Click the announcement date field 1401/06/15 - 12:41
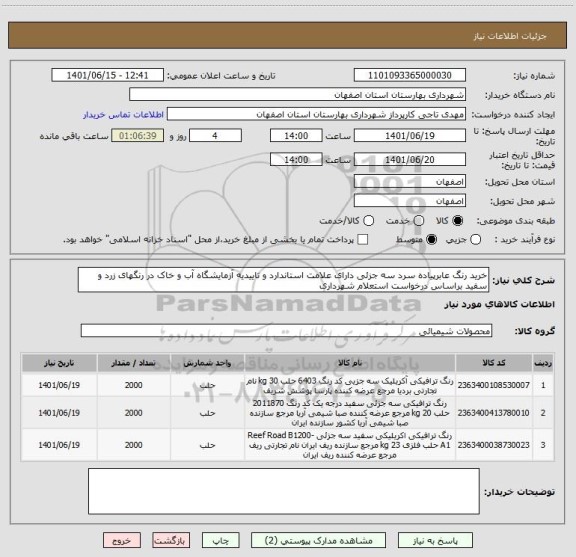Viewport: 576px width, 557px height. pos(108,75)
